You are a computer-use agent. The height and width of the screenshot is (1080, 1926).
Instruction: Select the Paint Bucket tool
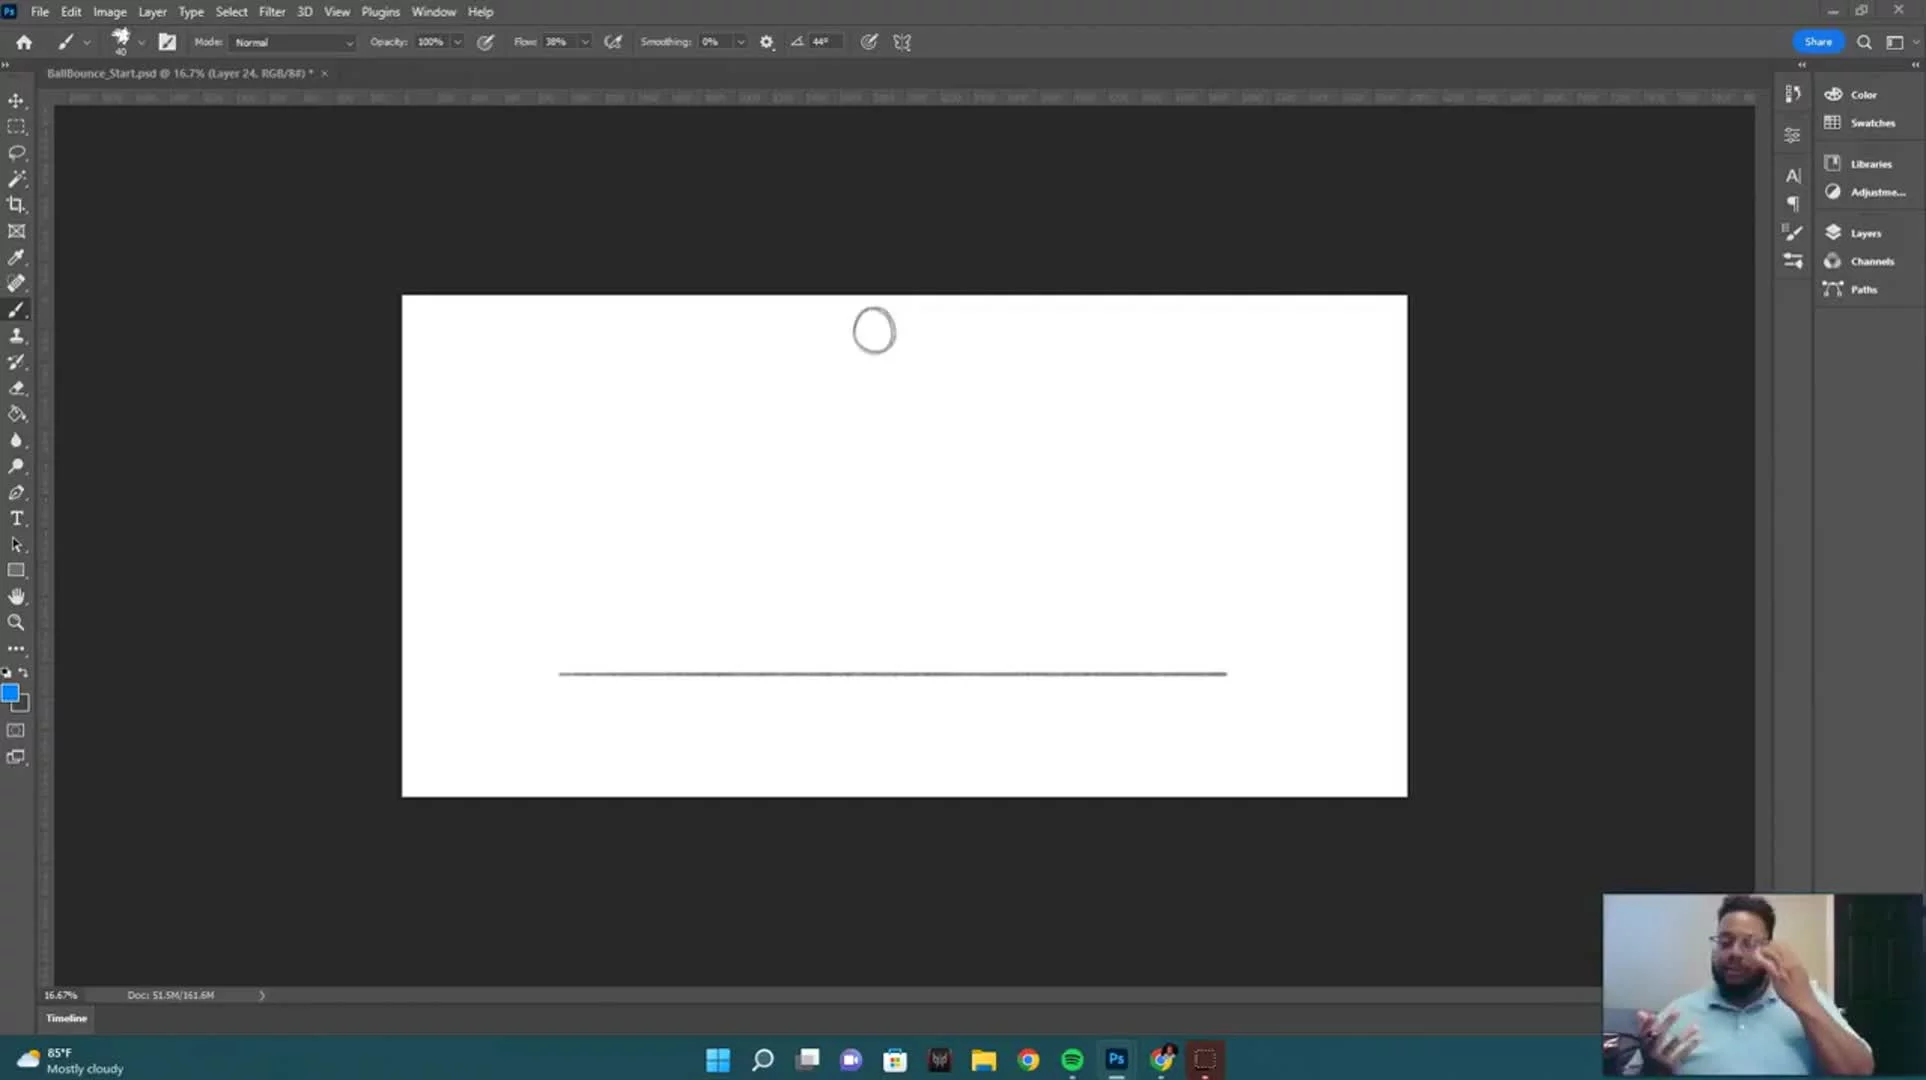tap(17, 414)
